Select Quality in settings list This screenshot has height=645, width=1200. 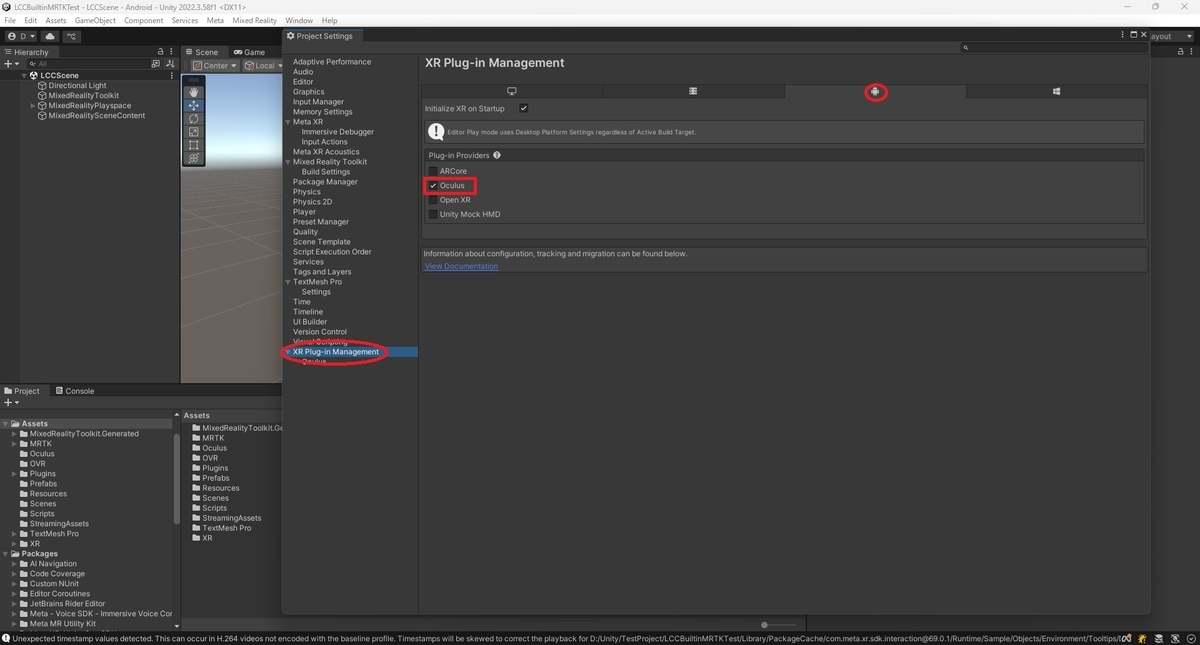305,232
